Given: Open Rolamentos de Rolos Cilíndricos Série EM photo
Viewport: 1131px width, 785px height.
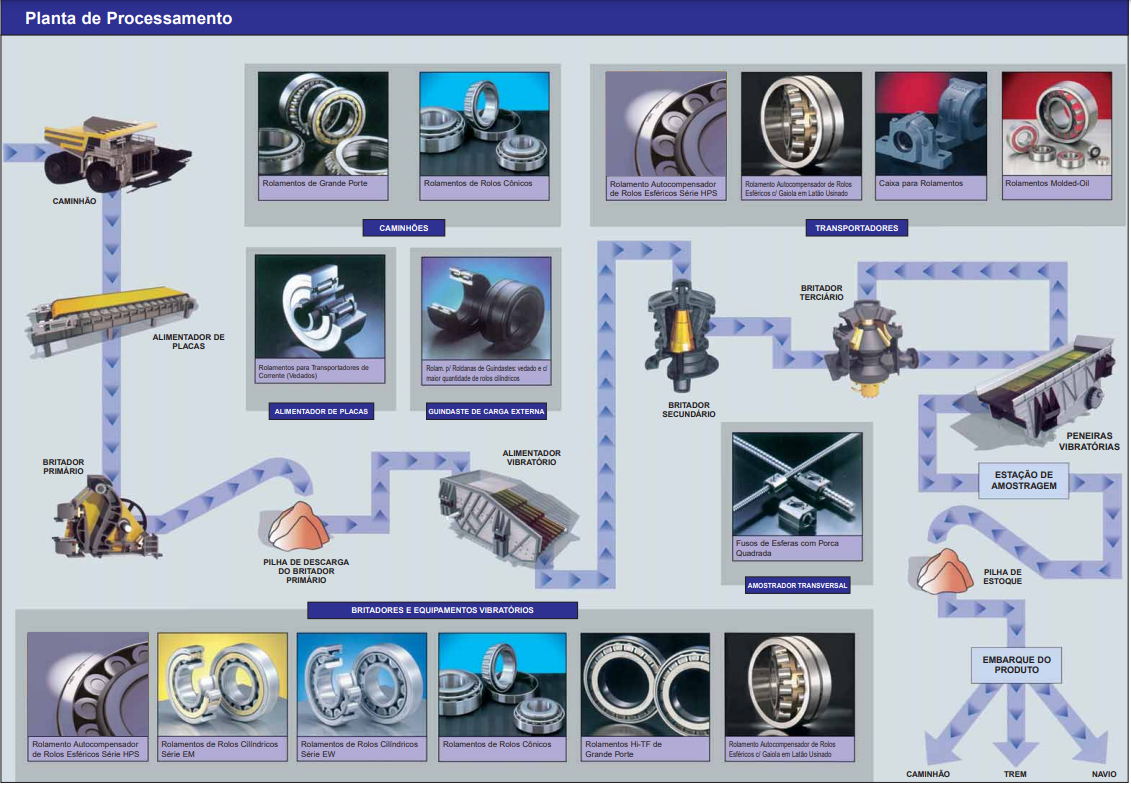Looking at the screenshot, I should coord(222,685).
